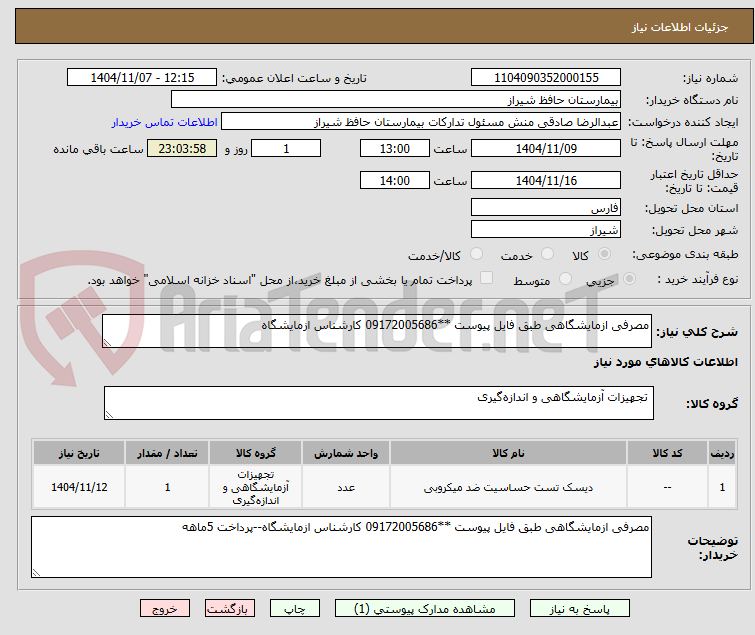
Task: Click the resize grip of گروه کالا box
Action: tap(109, 415)
